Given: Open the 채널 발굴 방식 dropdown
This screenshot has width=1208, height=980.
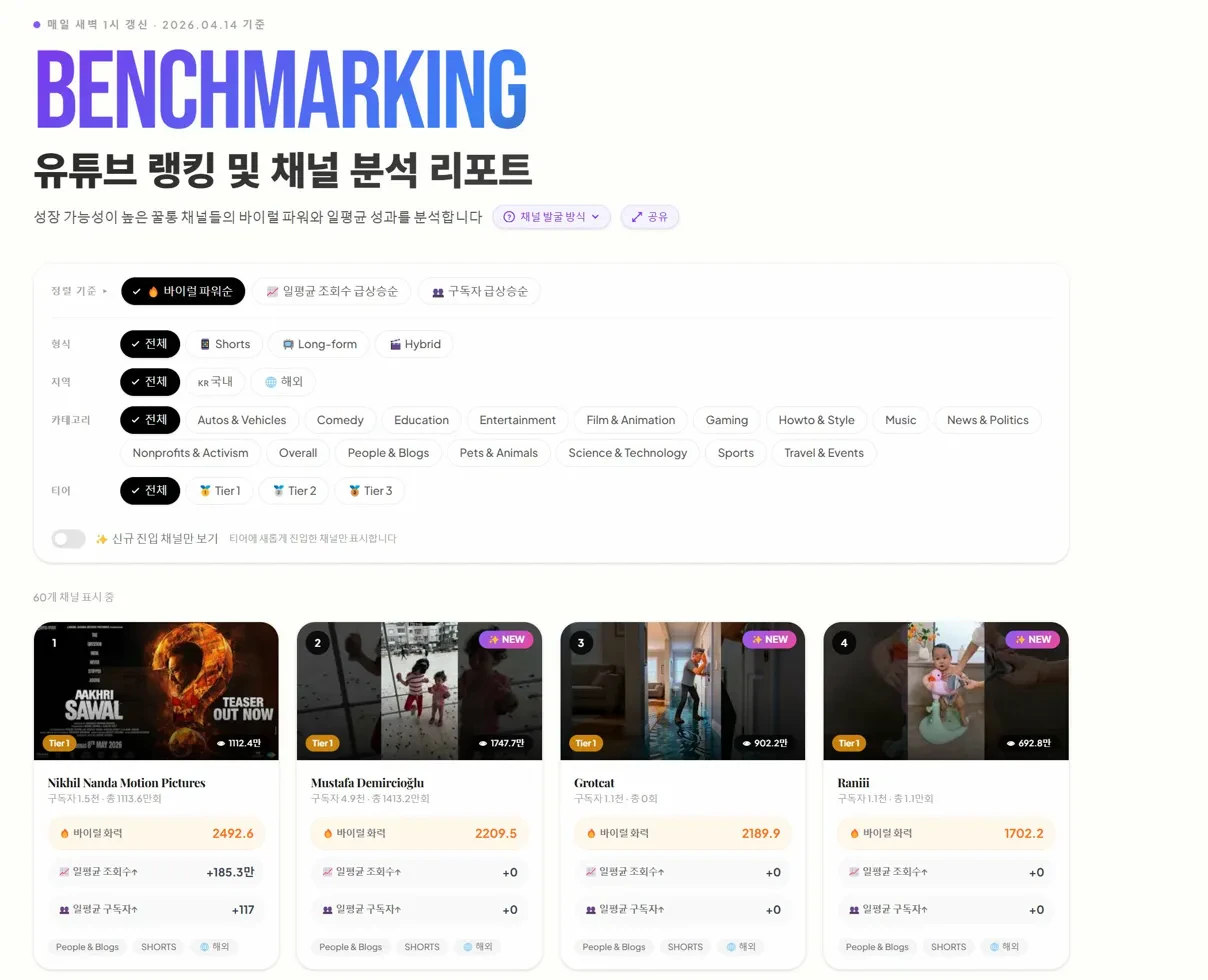Looking at the screenshot, I should click(551, 216).
